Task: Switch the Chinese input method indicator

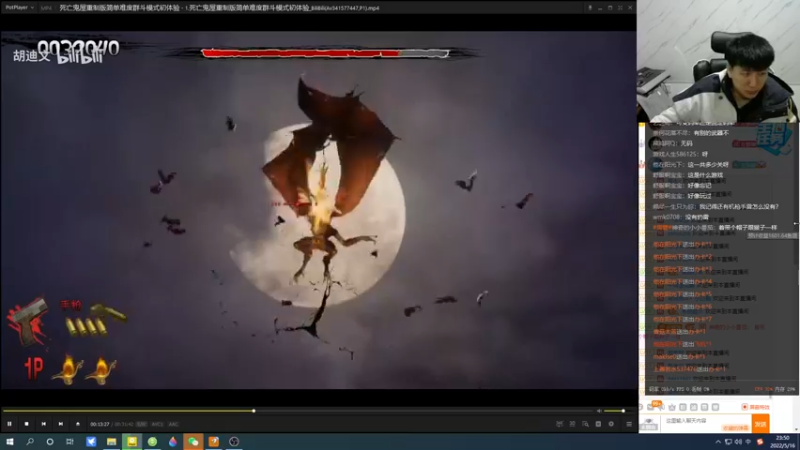Action: coord(748,442)
